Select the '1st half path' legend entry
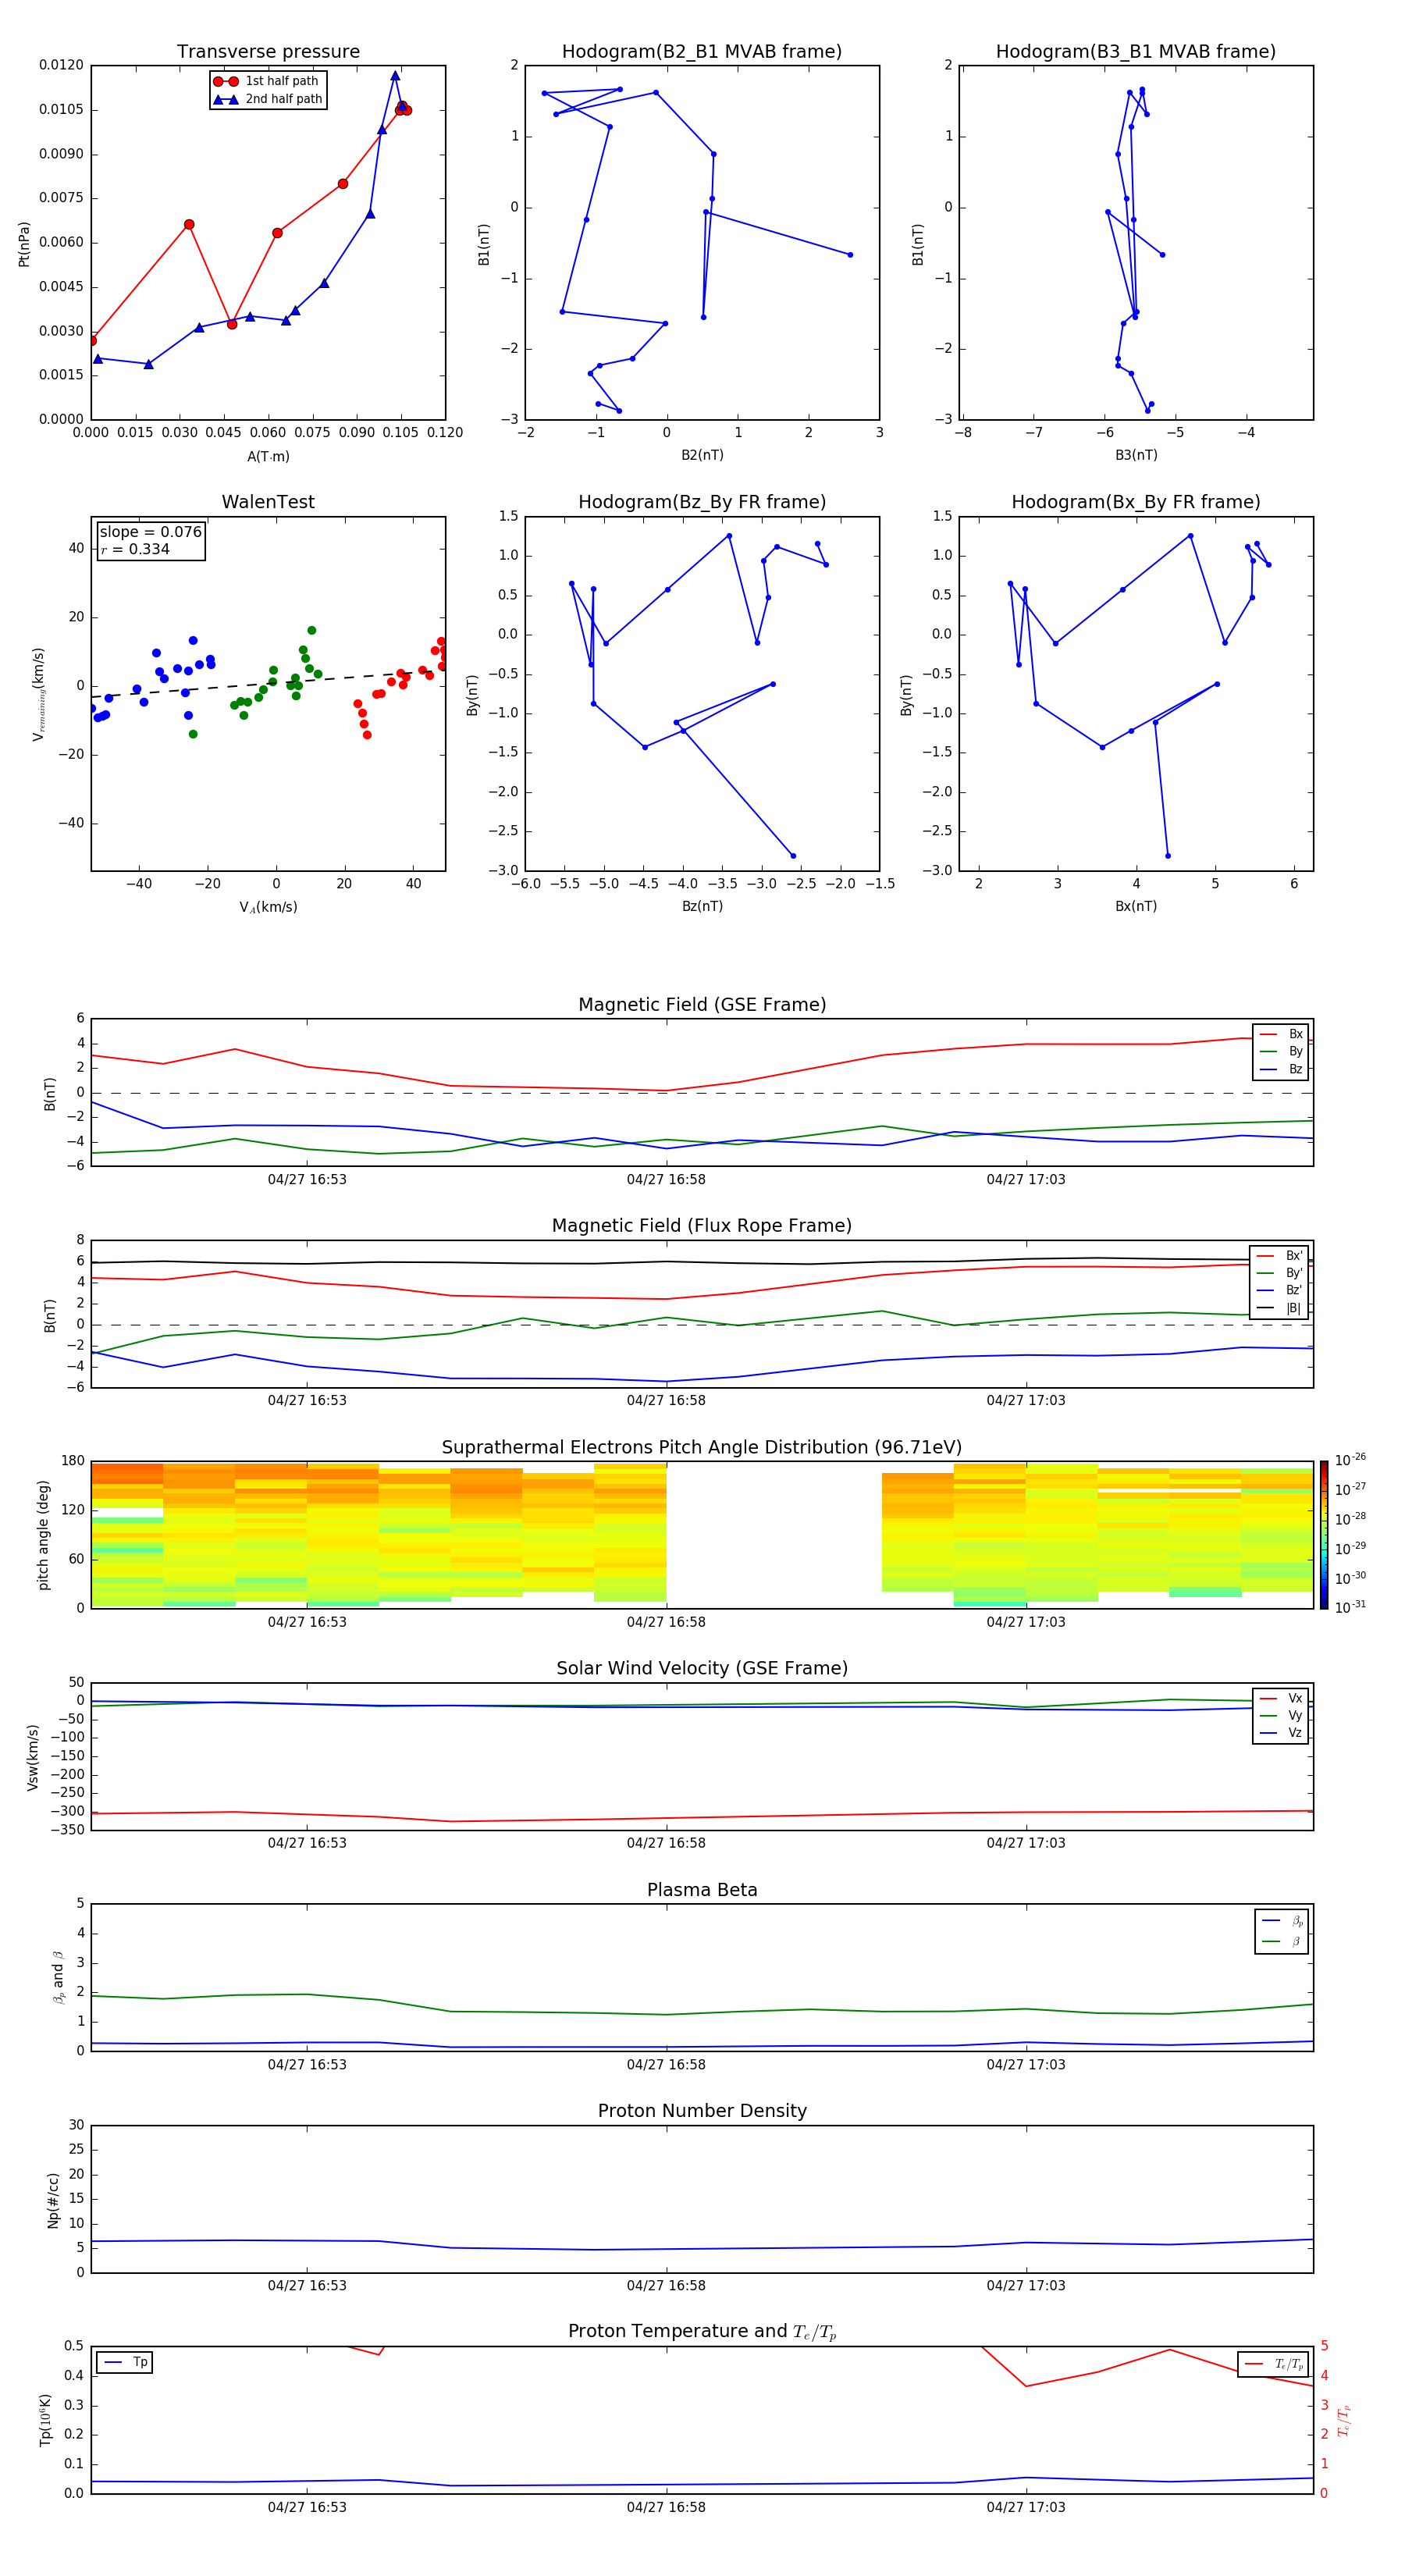 click(267, 81)
